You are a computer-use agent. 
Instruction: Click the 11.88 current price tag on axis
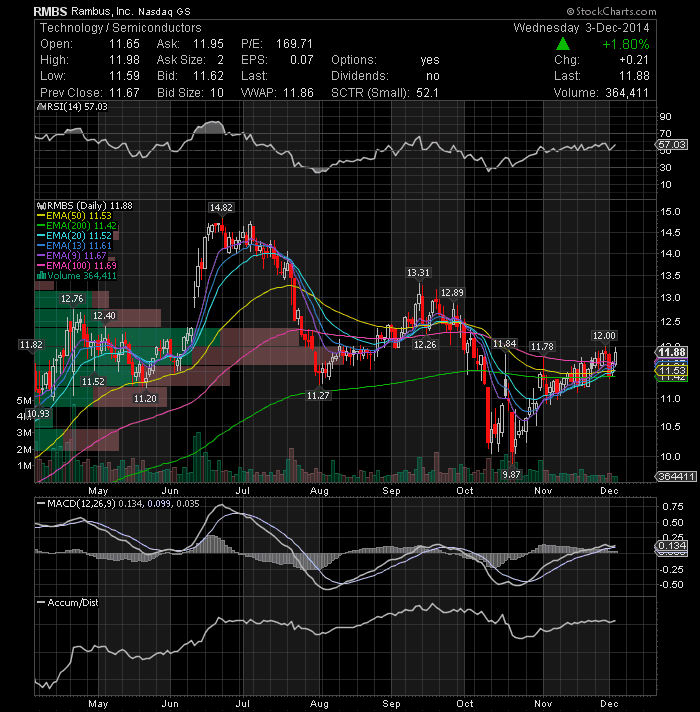point(672,352)
